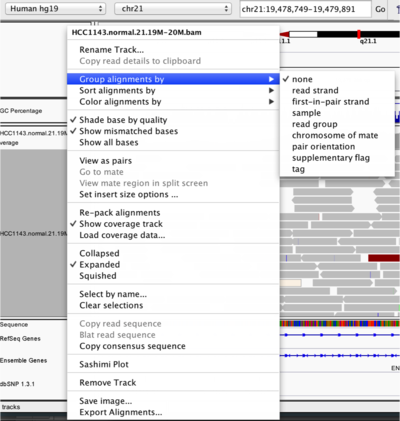Open the chr21 chromosome dropdown
Viewport: 400px width, 421px height.
[x=173, y=9]
